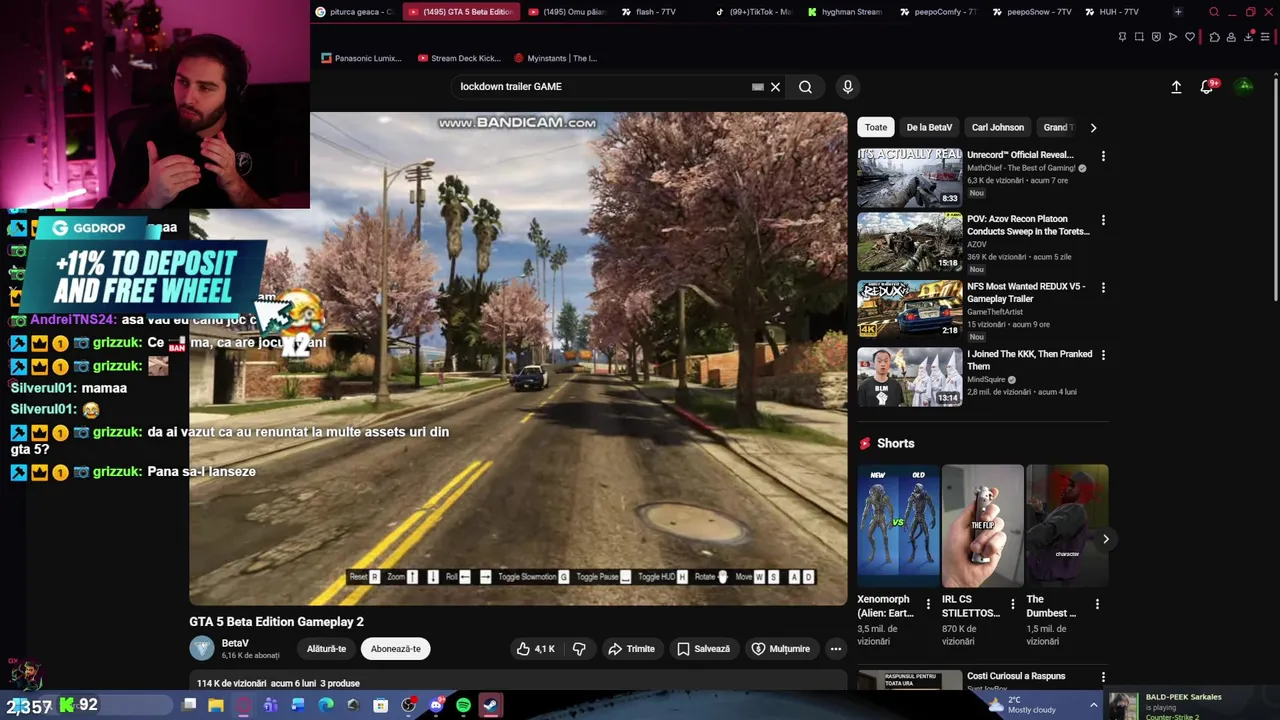
Task: Share the video with the Trimite button
Action: 631,649
